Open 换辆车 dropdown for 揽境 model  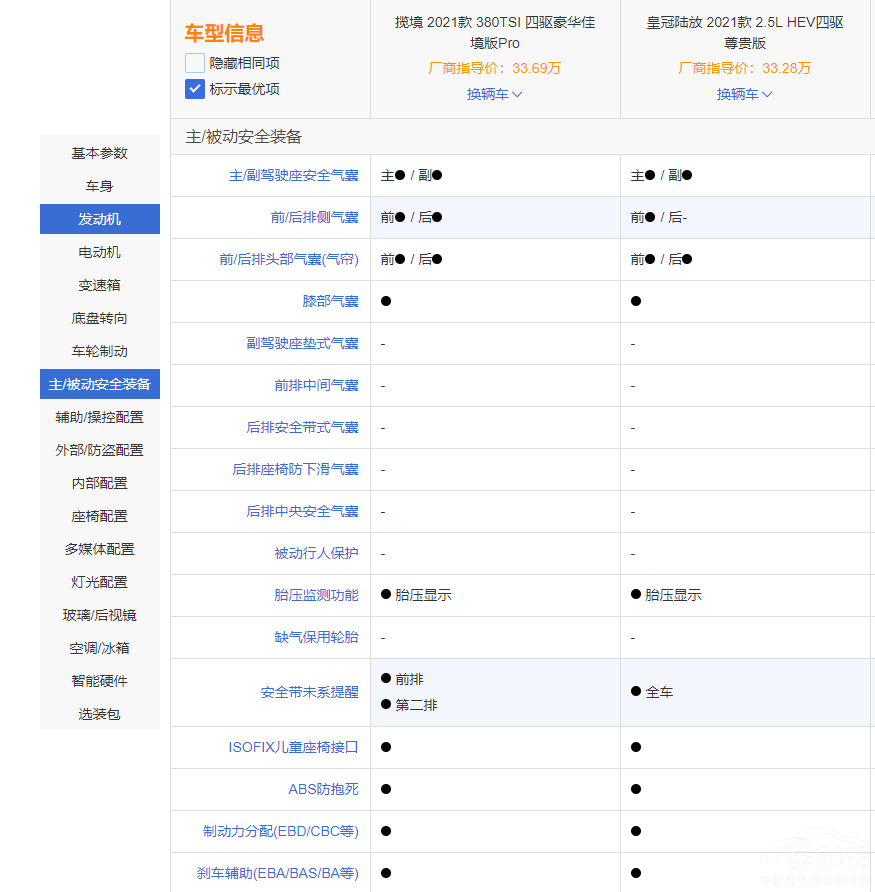click(494, 94)
